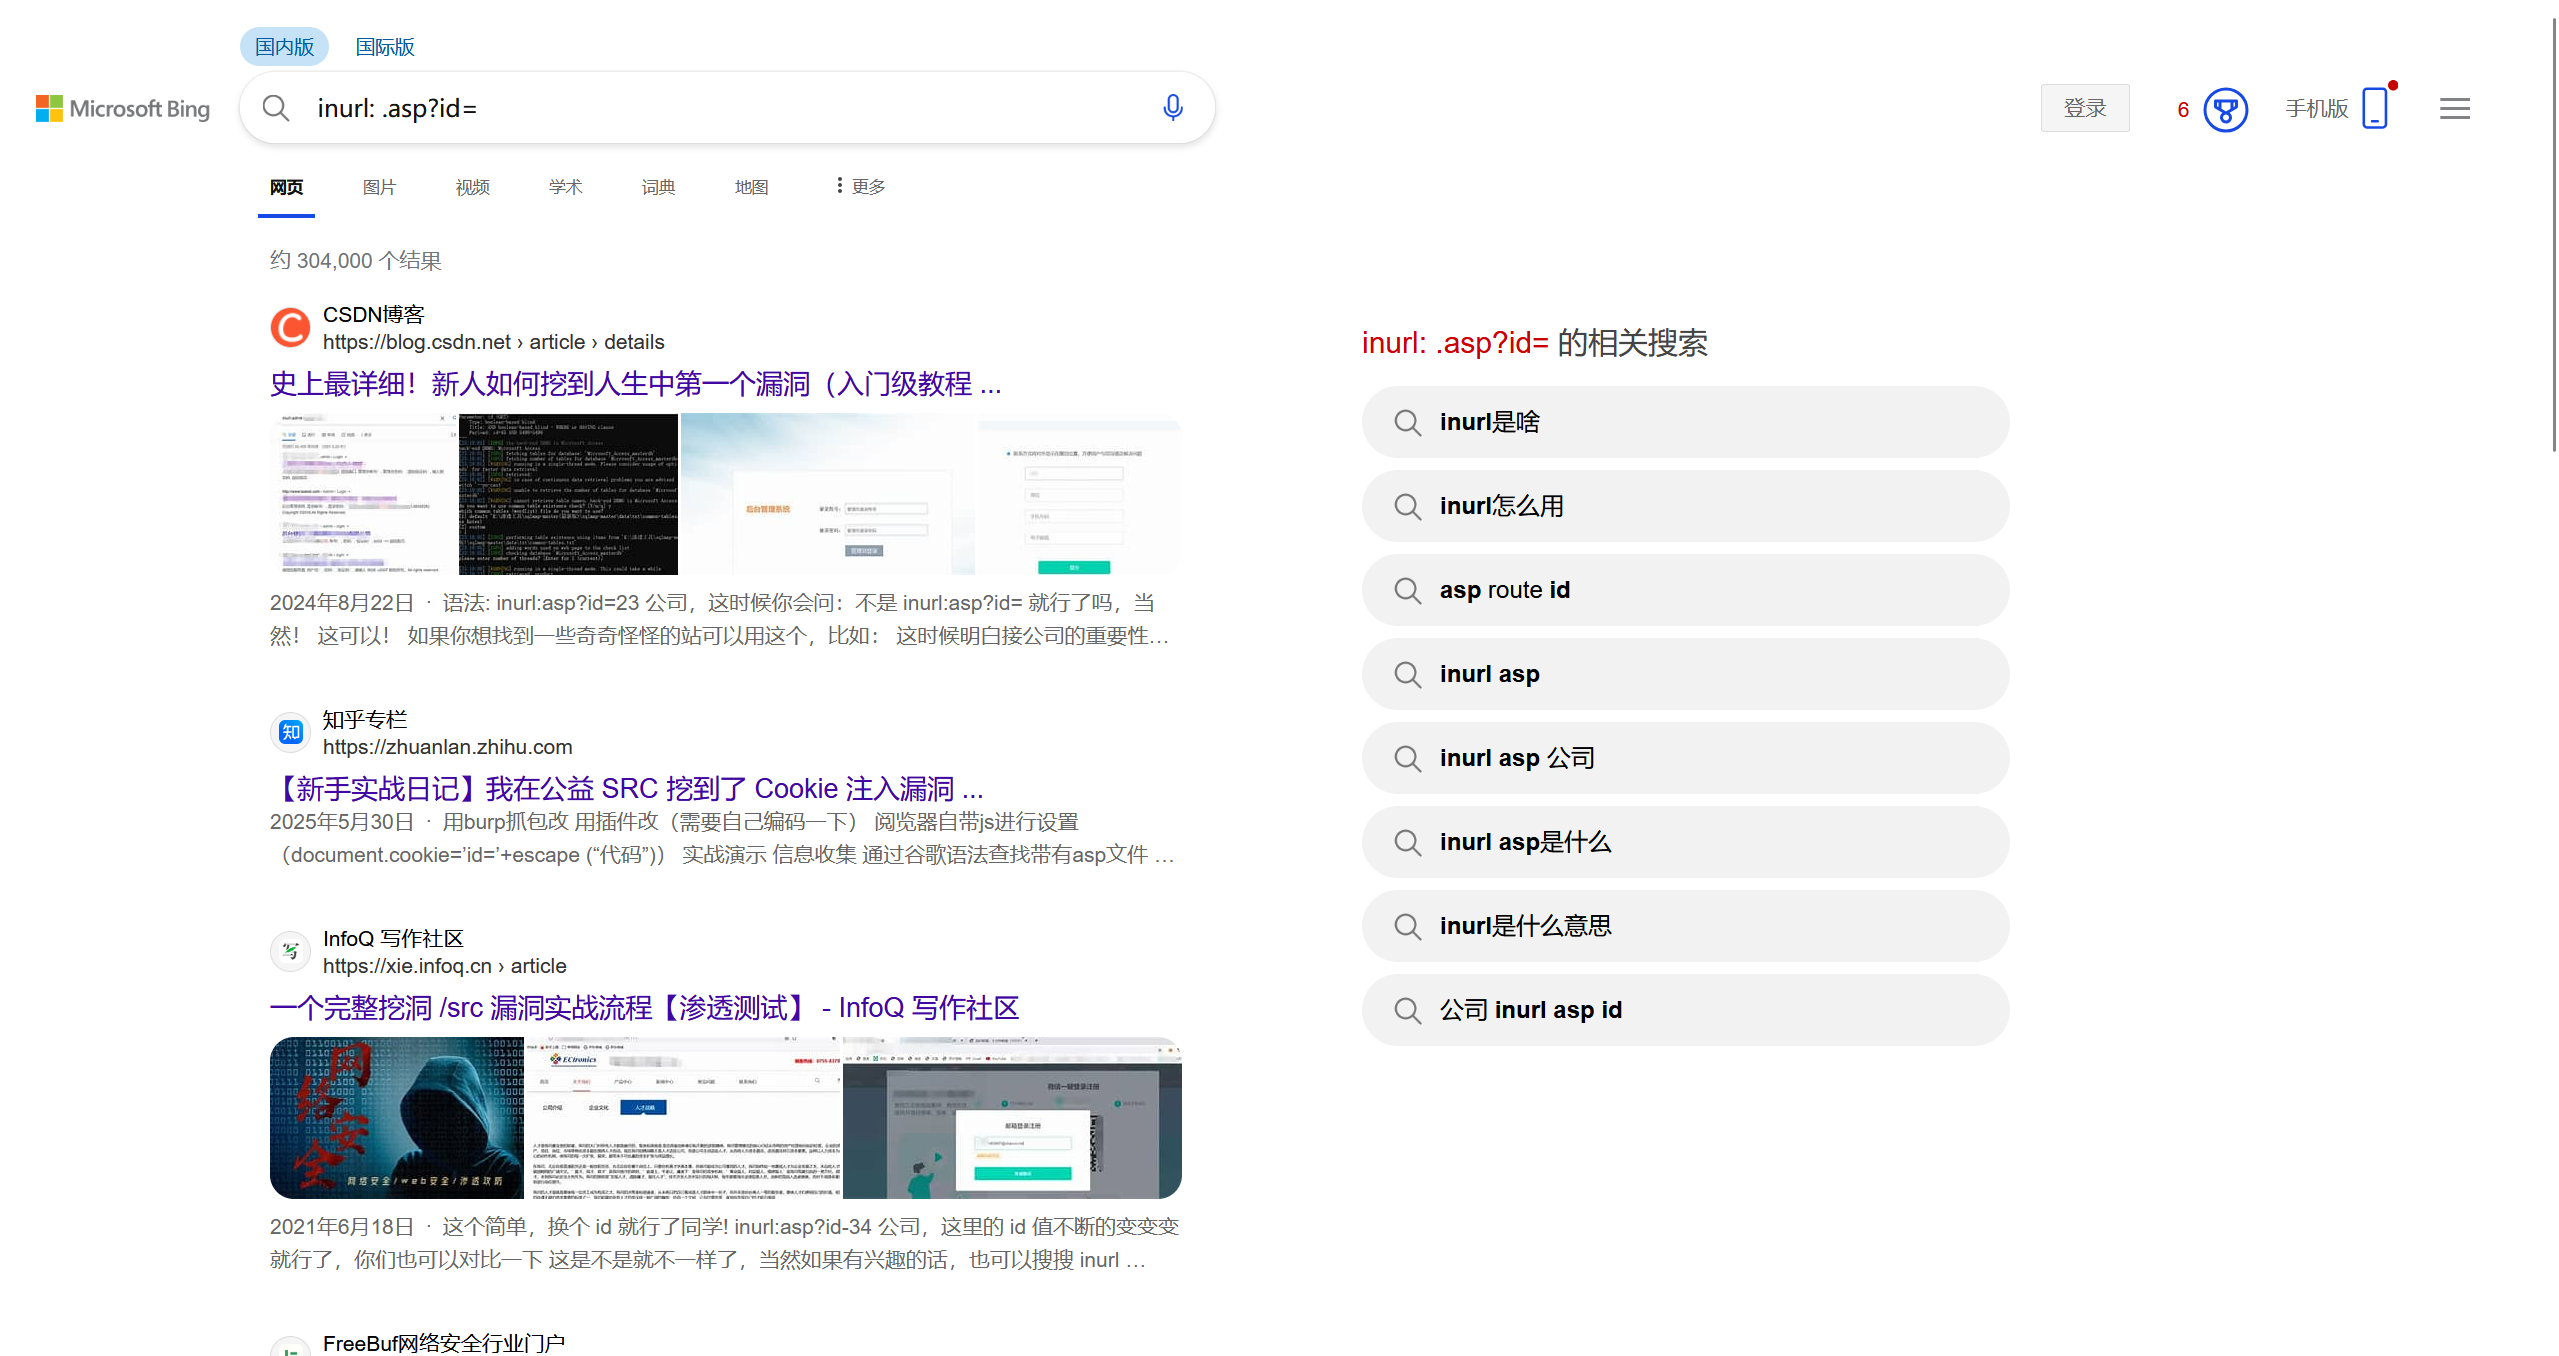Switch to the 国际版 version
The width and height of the screenshot is (2559, 1356).
pos(384,46)
